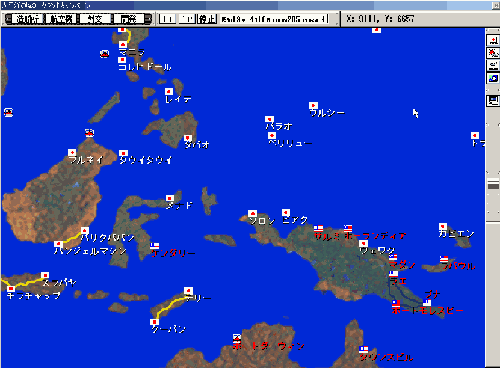This screenshot has width=500, height=368.
Task: Click the right vertical scrollbar handle
Action: point(493,184)
